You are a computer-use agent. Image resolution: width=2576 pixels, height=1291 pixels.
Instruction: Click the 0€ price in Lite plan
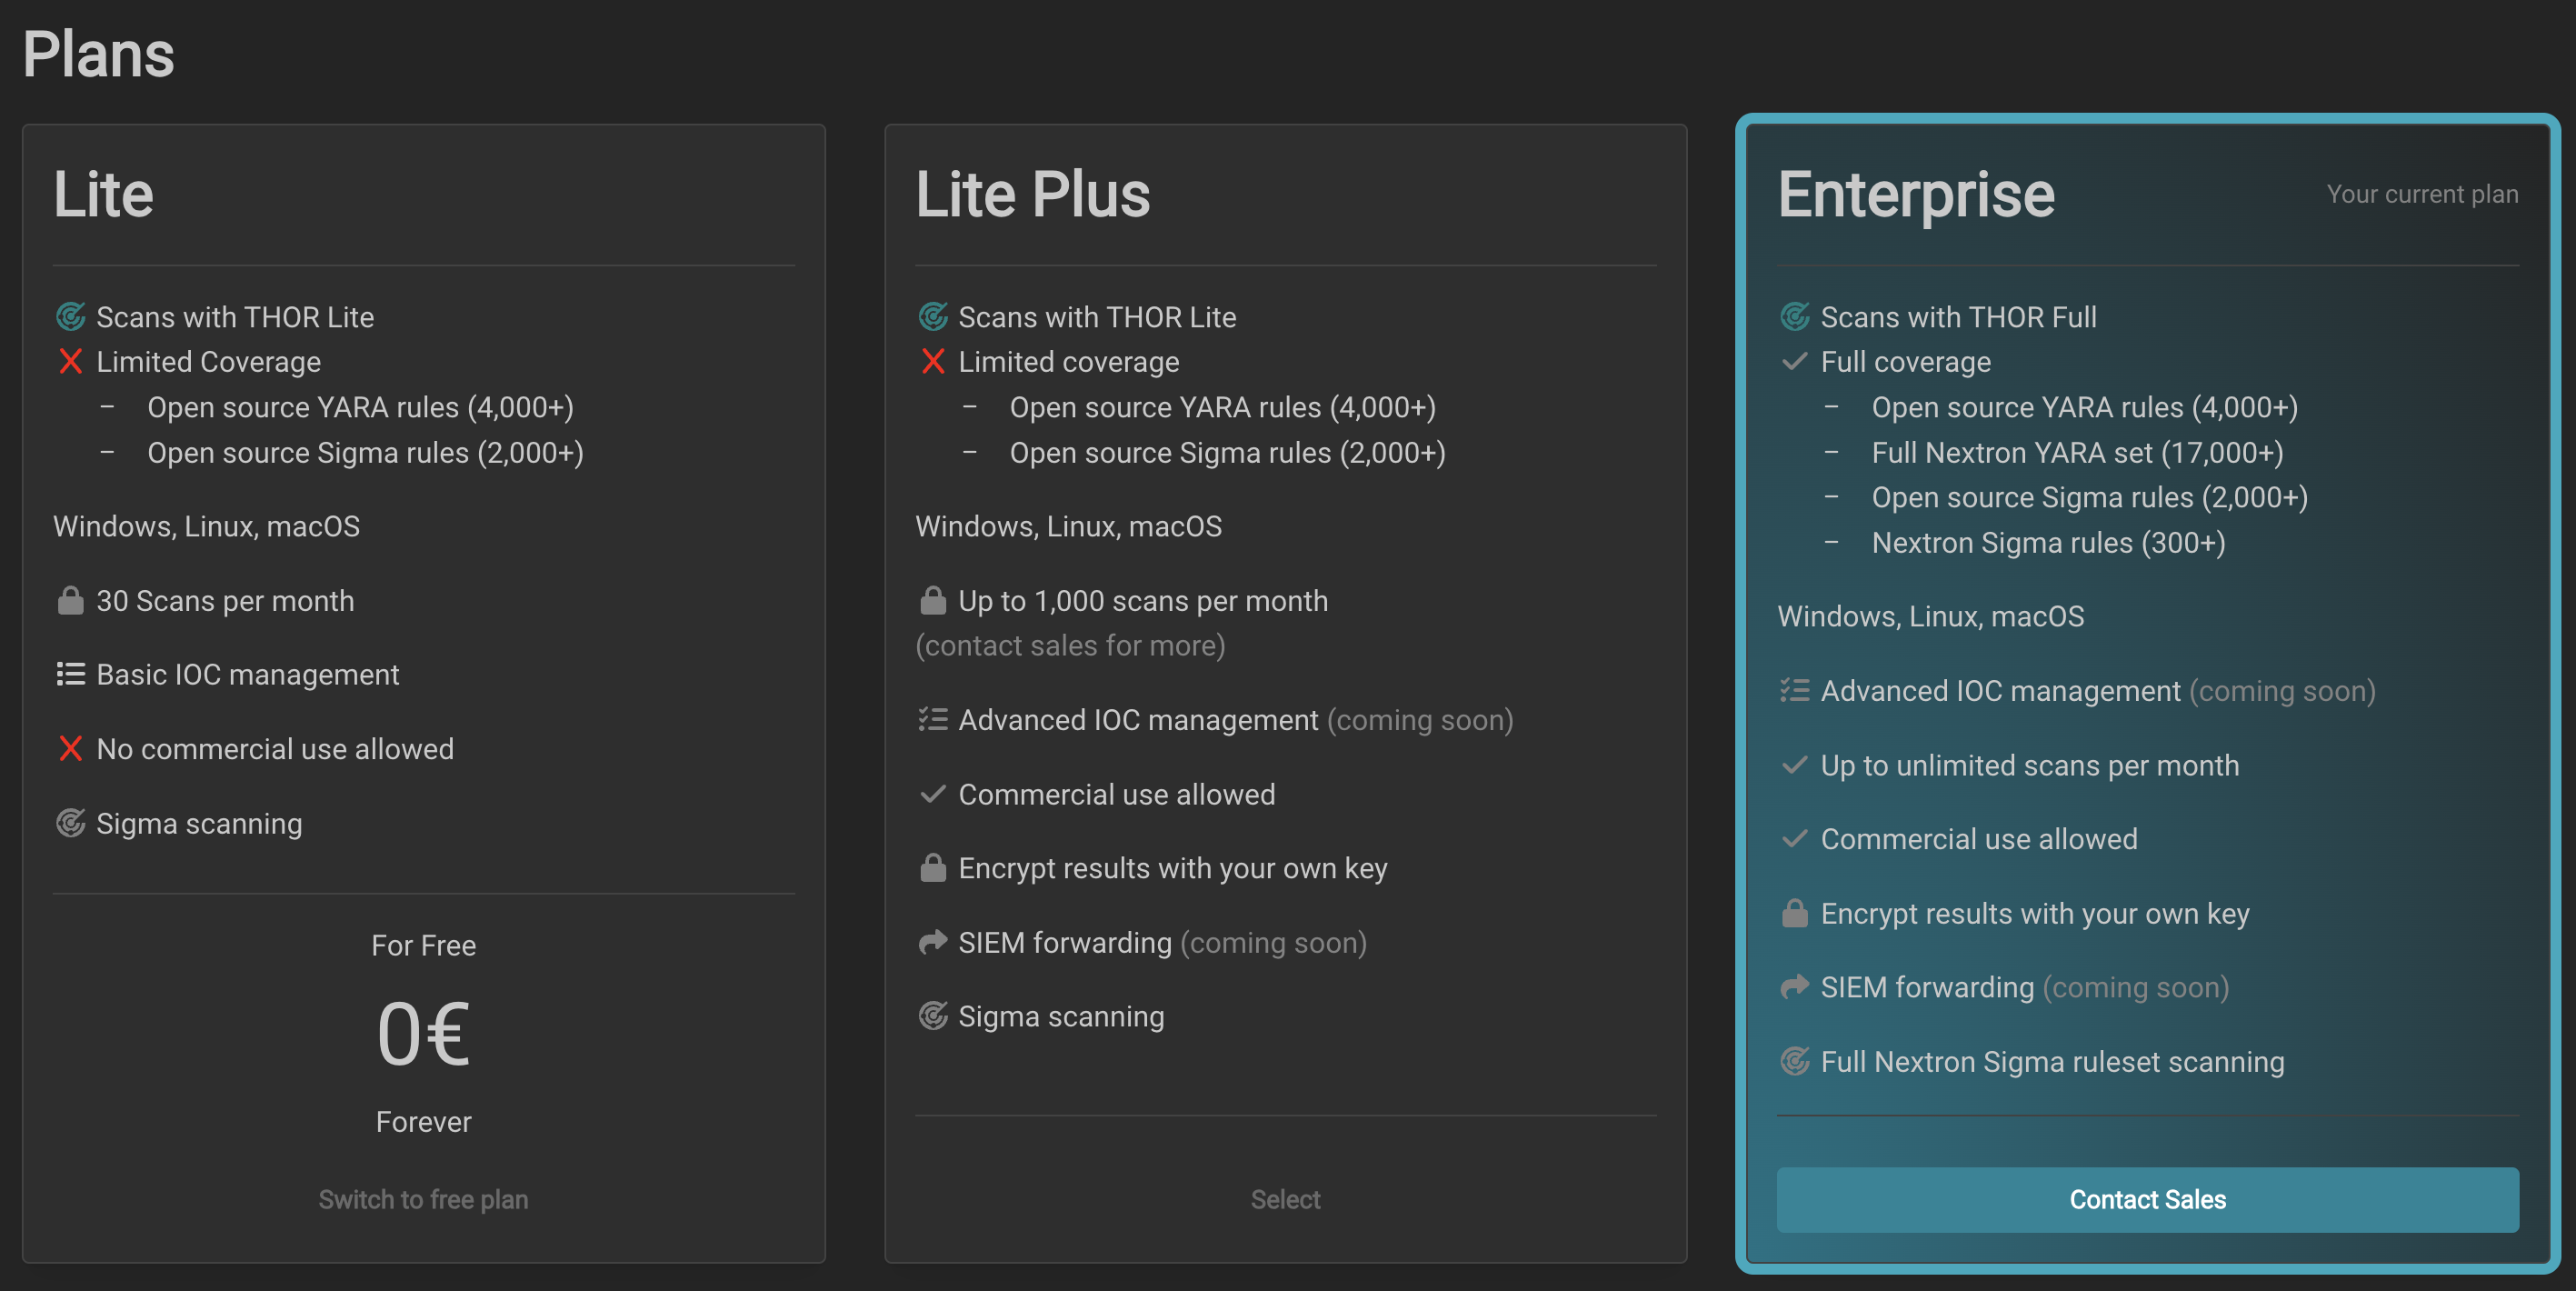coord(423,1034)
